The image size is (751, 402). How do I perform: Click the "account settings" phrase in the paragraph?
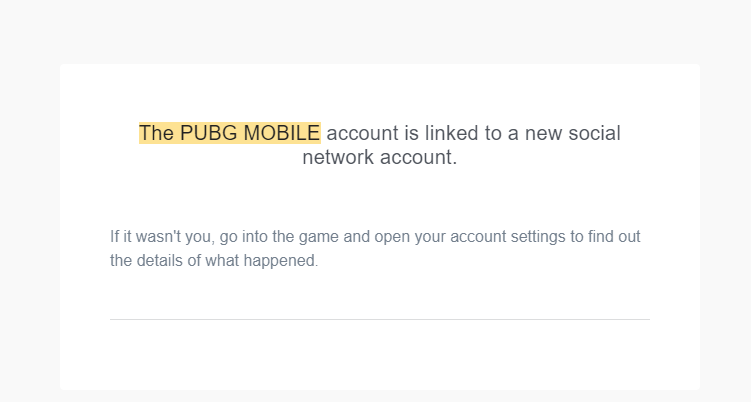coord(507,237)
